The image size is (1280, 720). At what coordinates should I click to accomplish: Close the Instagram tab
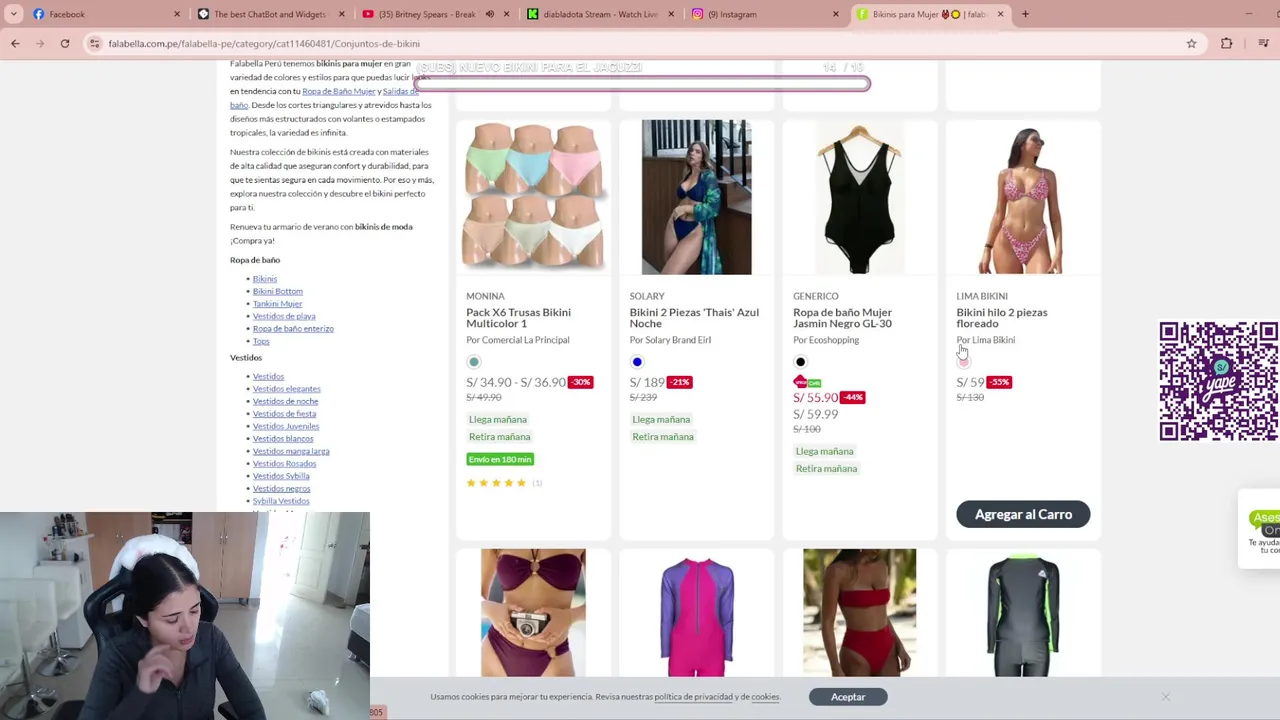pos(836,14)
